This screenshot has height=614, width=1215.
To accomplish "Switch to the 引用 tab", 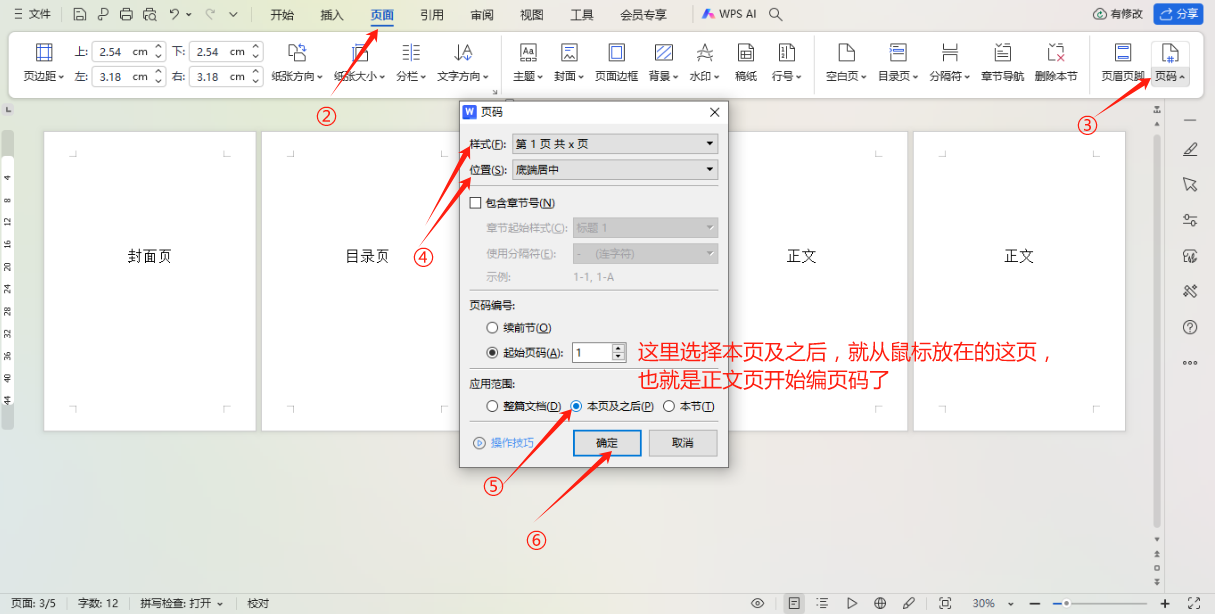I will pyautogui.click(x=432, y=15).
